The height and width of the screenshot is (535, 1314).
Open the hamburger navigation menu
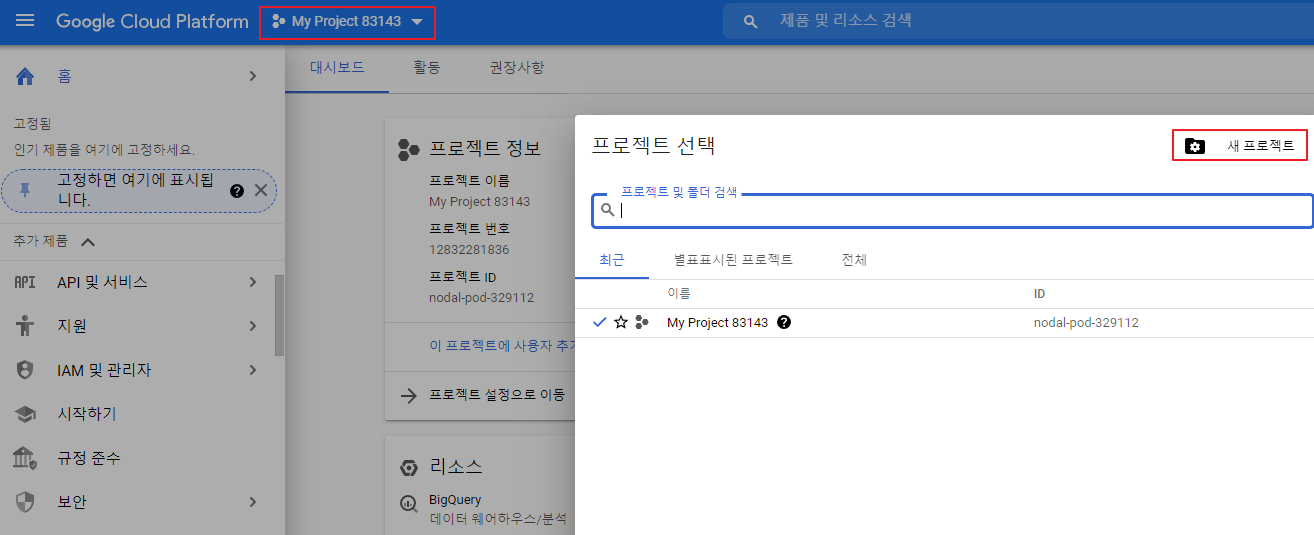25,21
